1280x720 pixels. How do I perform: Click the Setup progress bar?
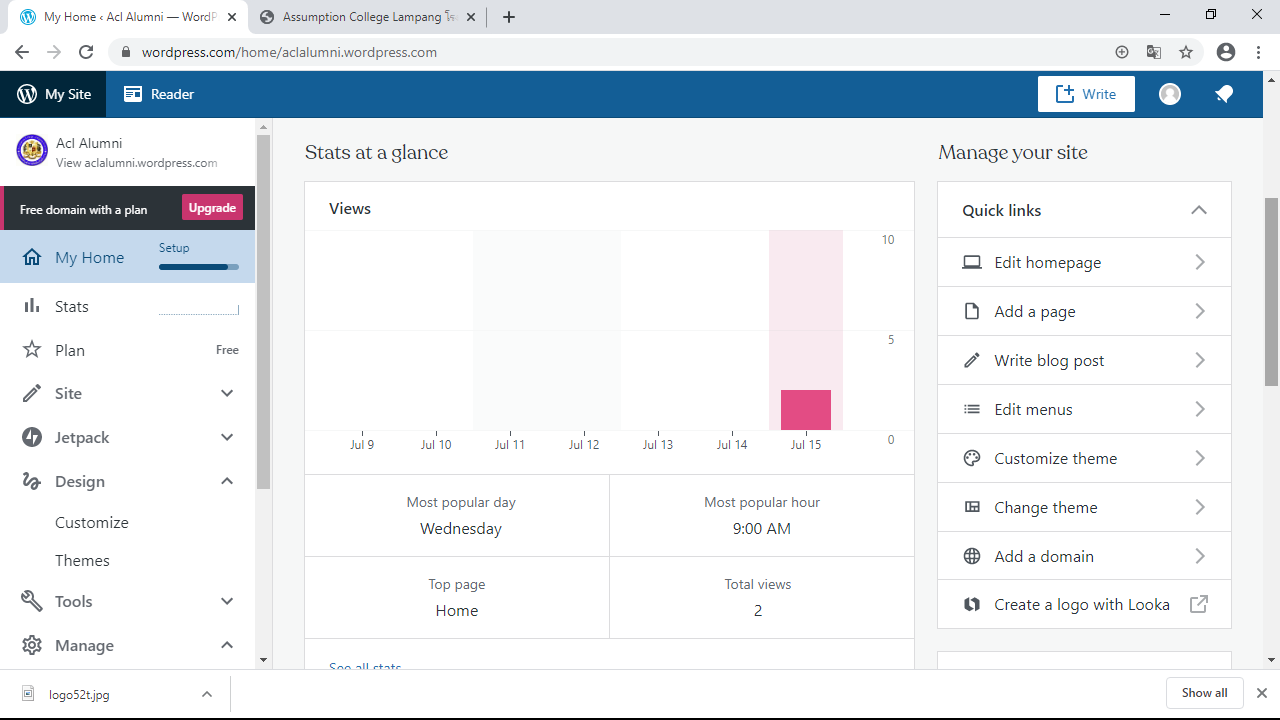pos(198,267)
